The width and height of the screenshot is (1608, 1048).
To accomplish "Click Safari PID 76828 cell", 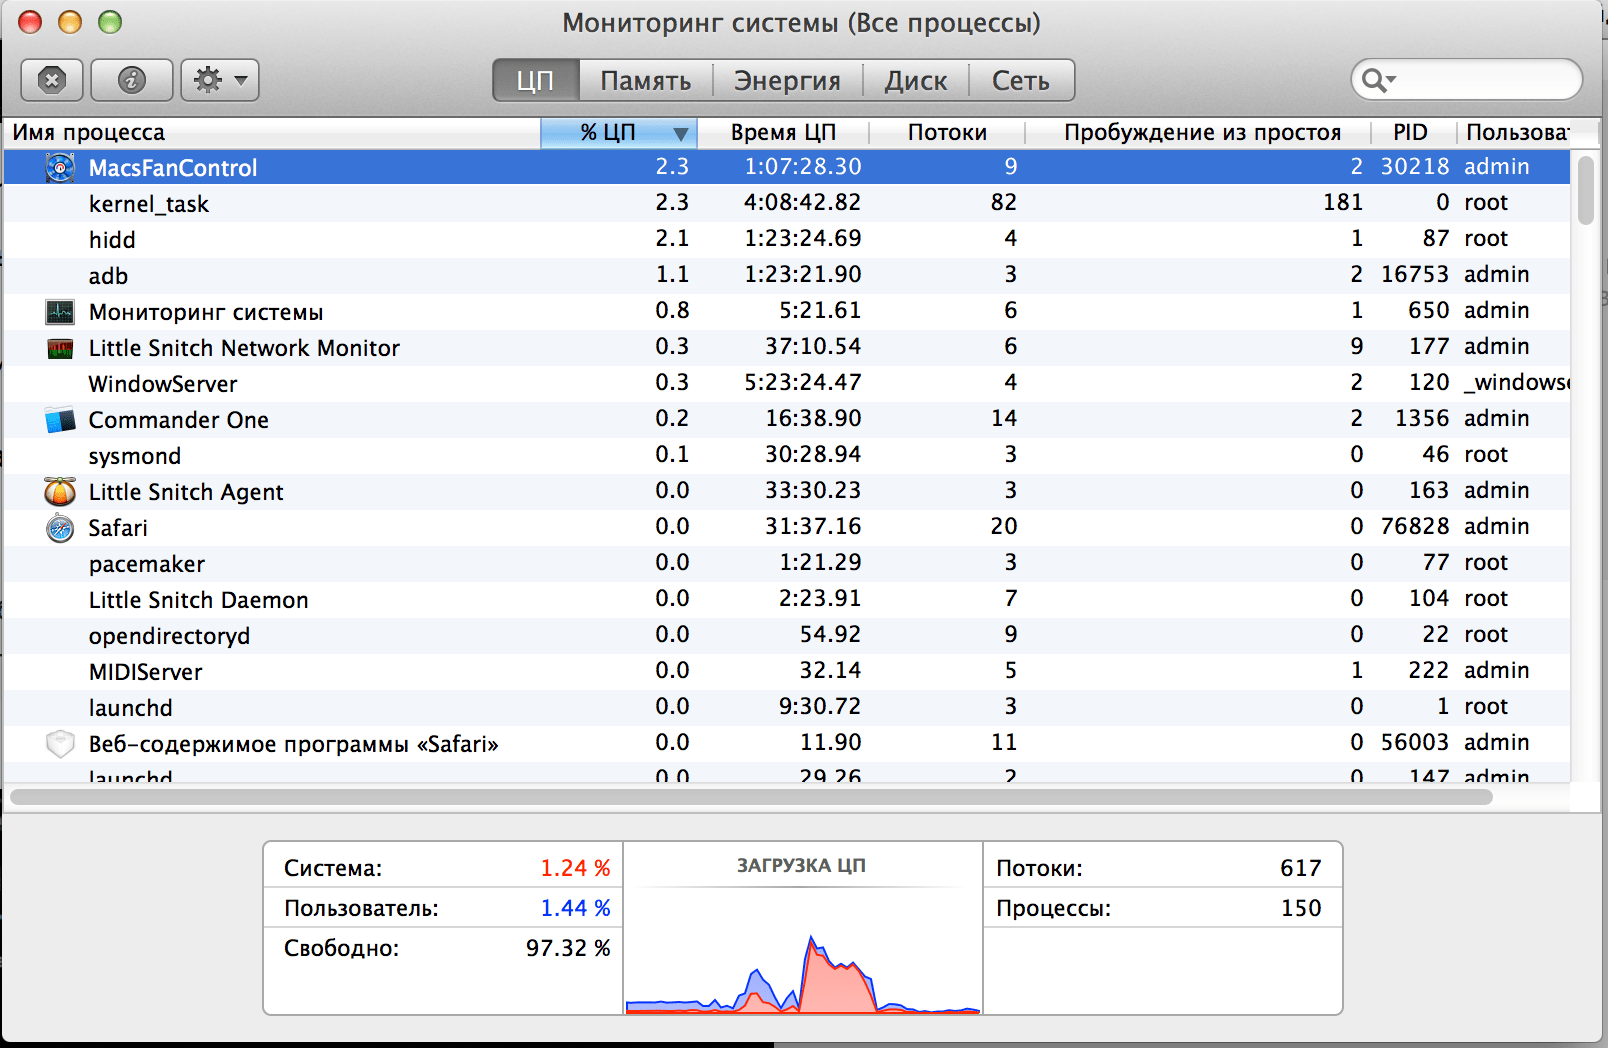I will 1415,527.
